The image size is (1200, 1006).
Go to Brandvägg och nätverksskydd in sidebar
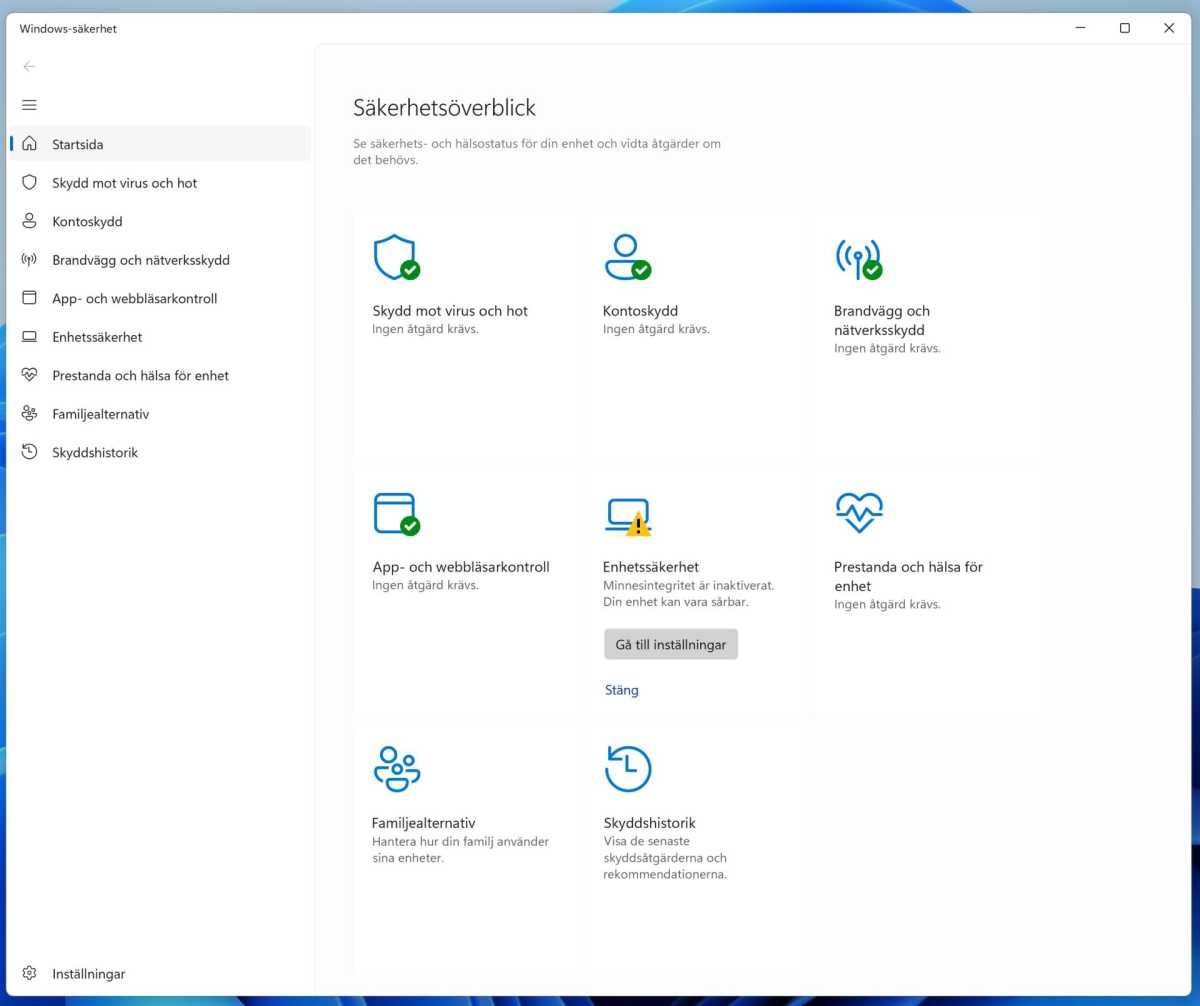click(x=141, y=260)
